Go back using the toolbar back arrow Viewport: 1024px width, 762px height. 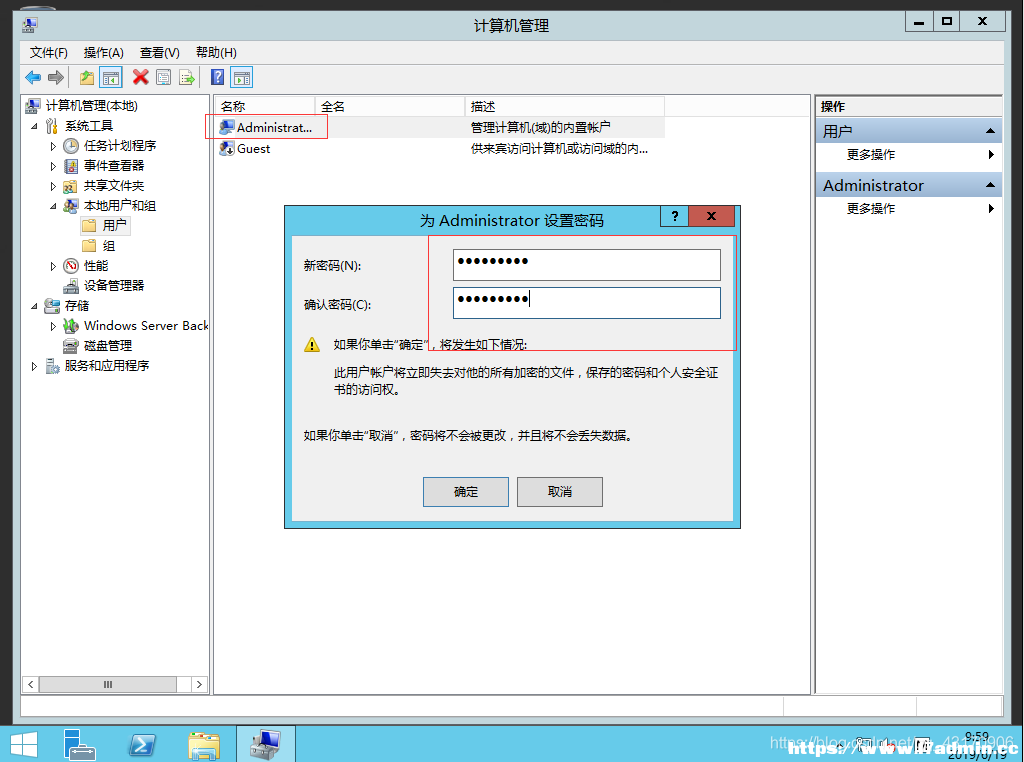(x=33, y=78)
